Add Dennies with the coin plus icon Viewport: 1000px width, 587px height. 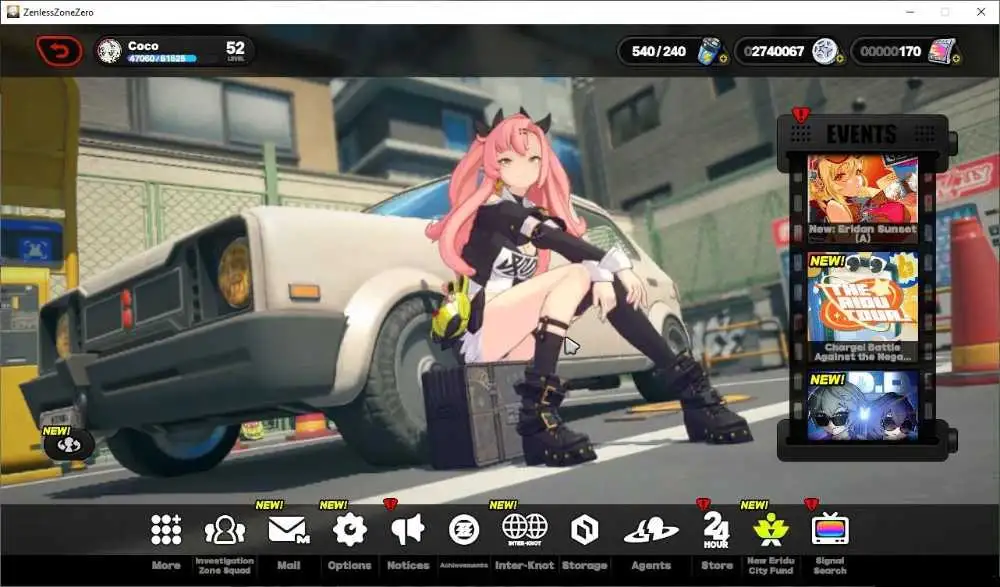click(x=840, y=59)
